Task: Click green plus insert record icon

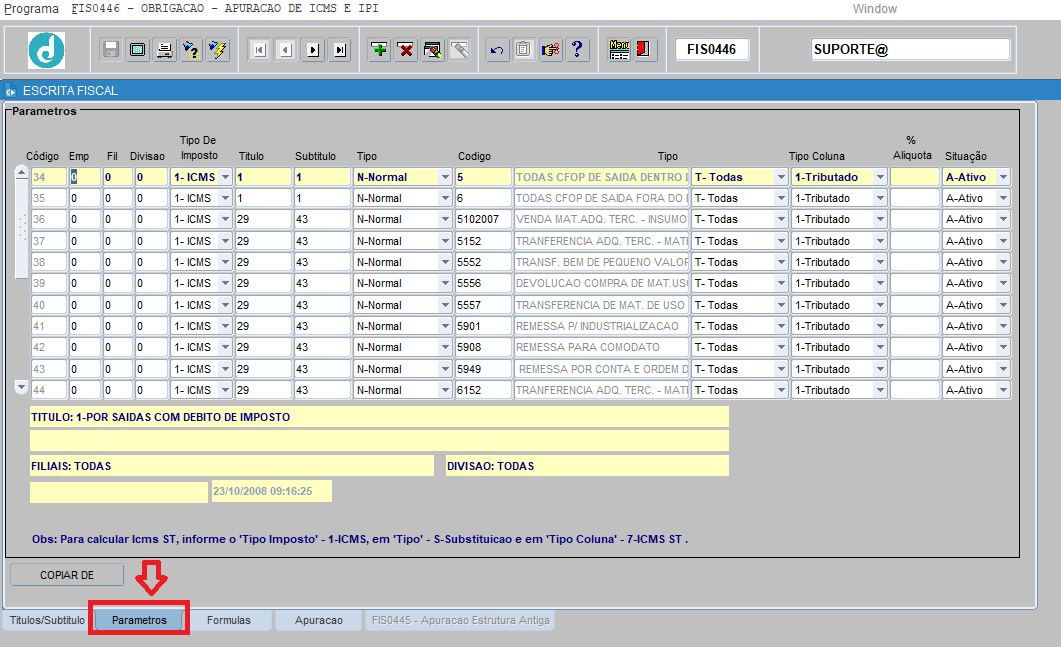Action: click(x=379, y=49)
